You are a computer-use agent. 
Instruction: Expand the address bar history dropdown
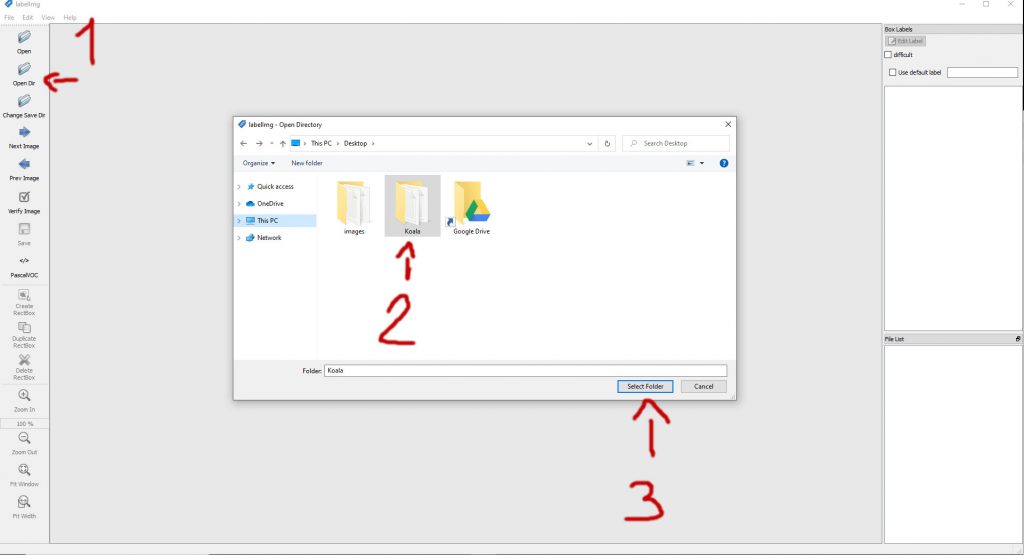pyautogui.click(x=589, y=144)
